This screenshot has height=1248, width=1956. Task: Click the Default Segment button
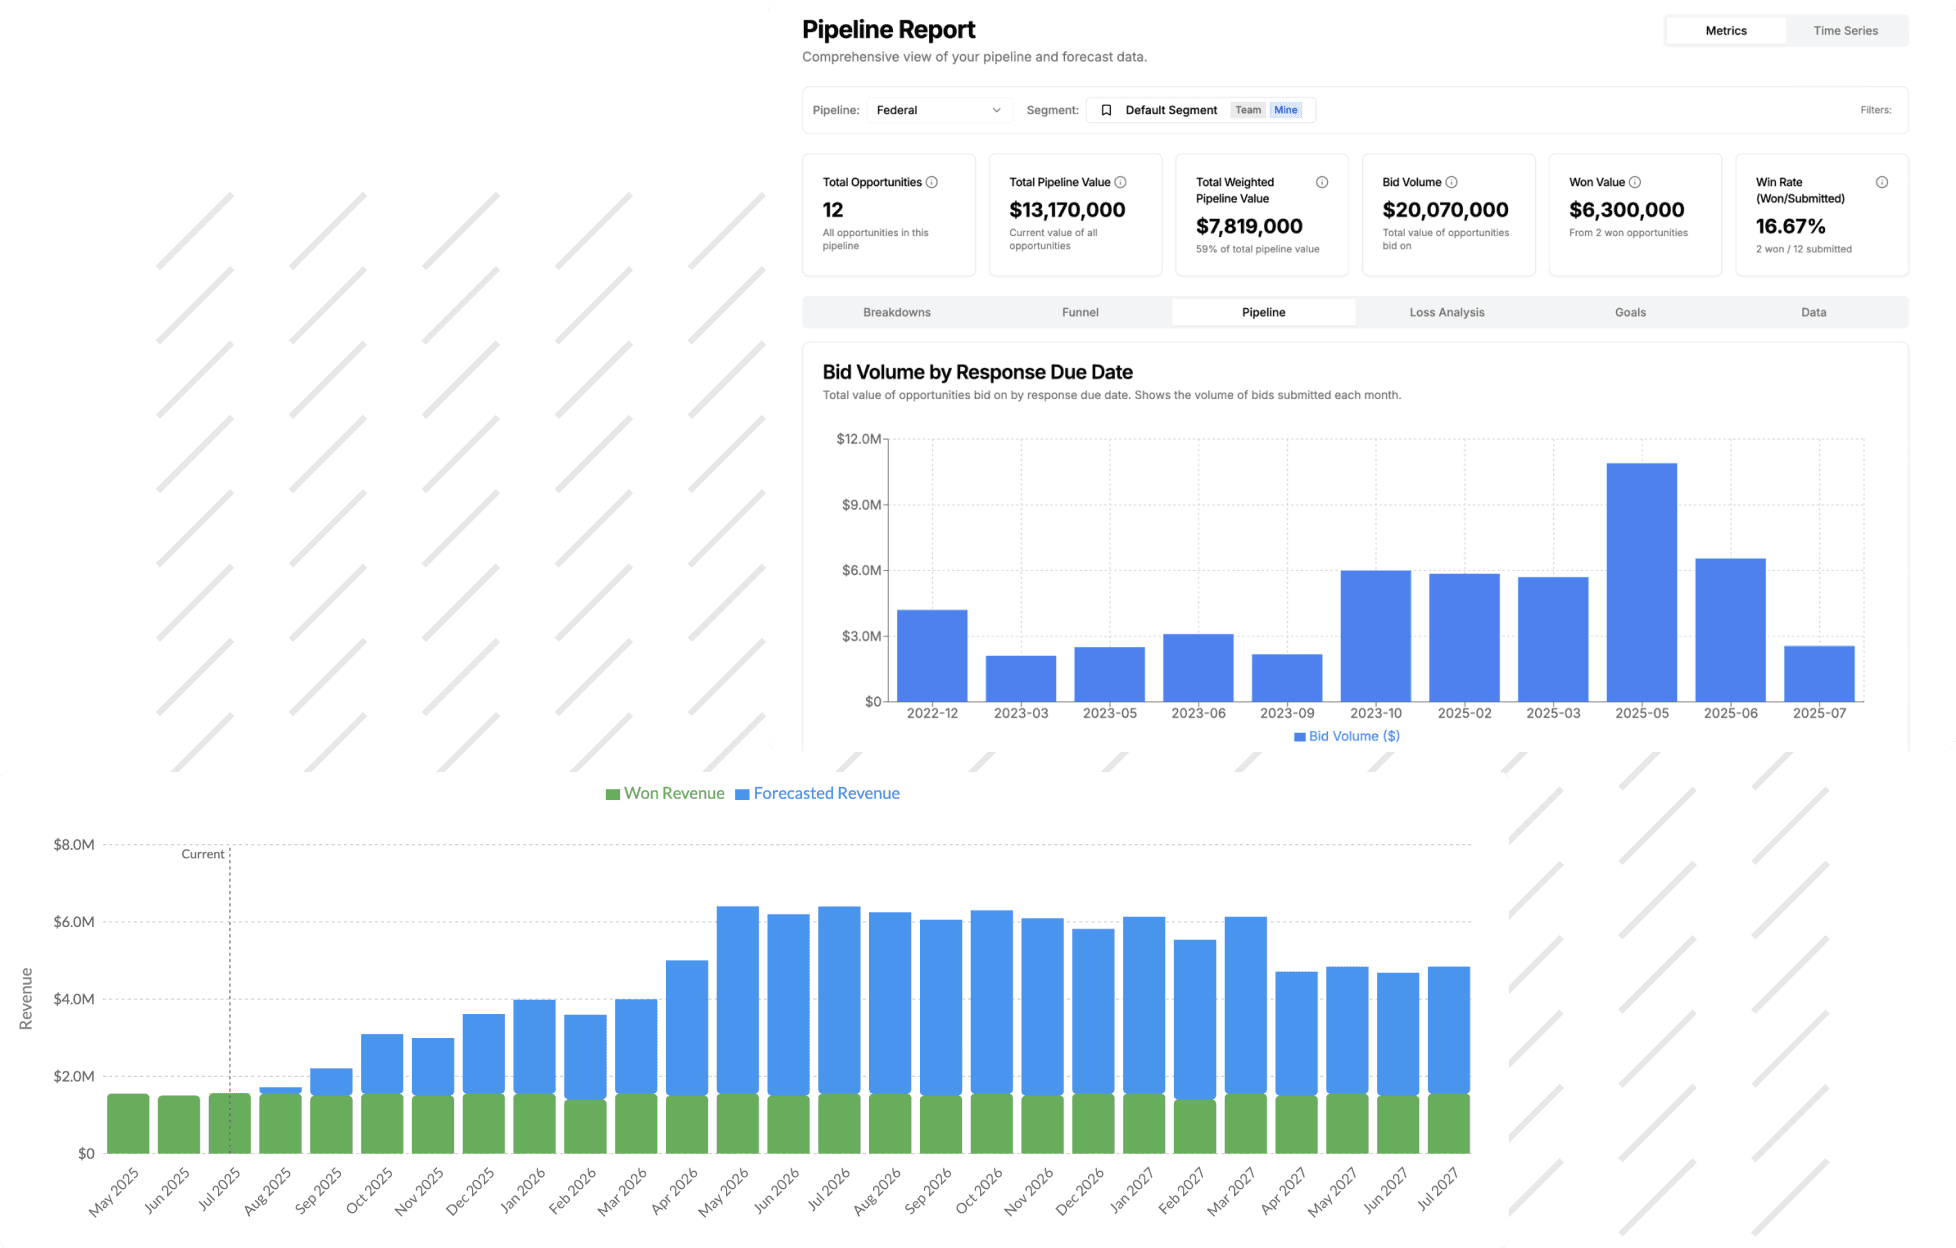[1171, 110]
